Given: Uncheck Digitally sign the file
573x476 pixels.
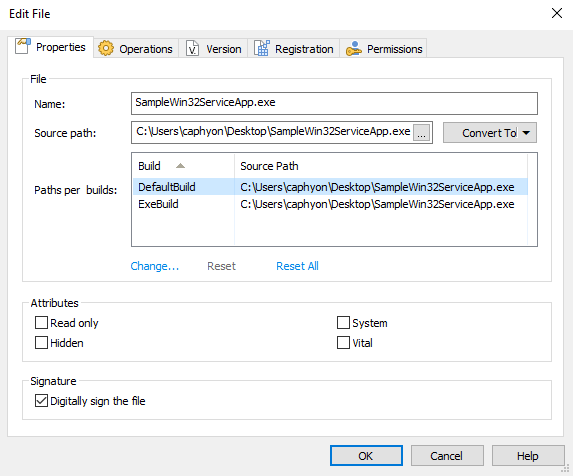Looking at the screenshot, I should [41, 401].
